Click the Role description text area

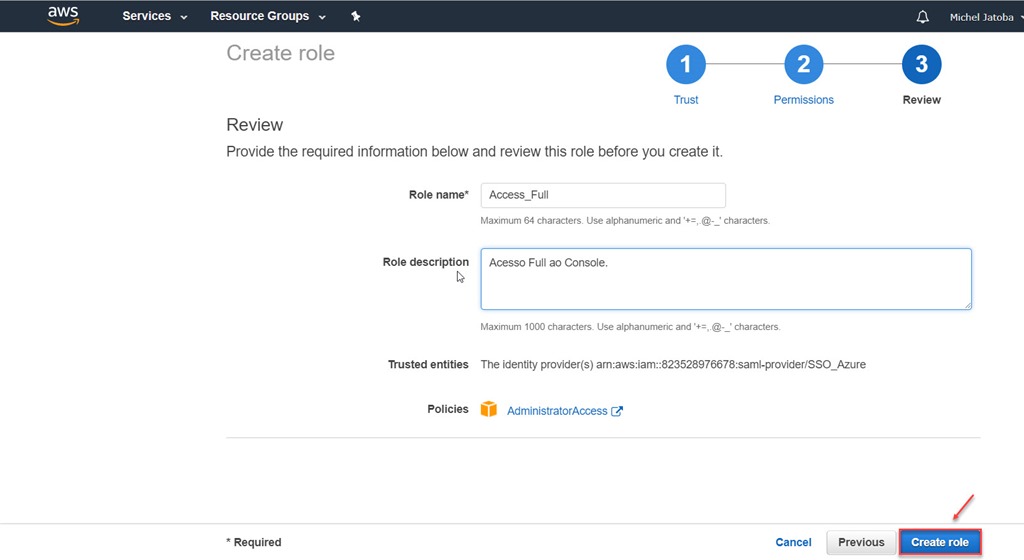click(x=726, y=279)
